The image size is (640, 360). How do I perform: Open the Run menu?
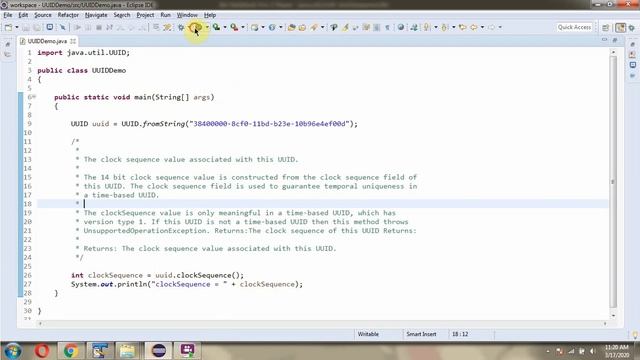165,15
